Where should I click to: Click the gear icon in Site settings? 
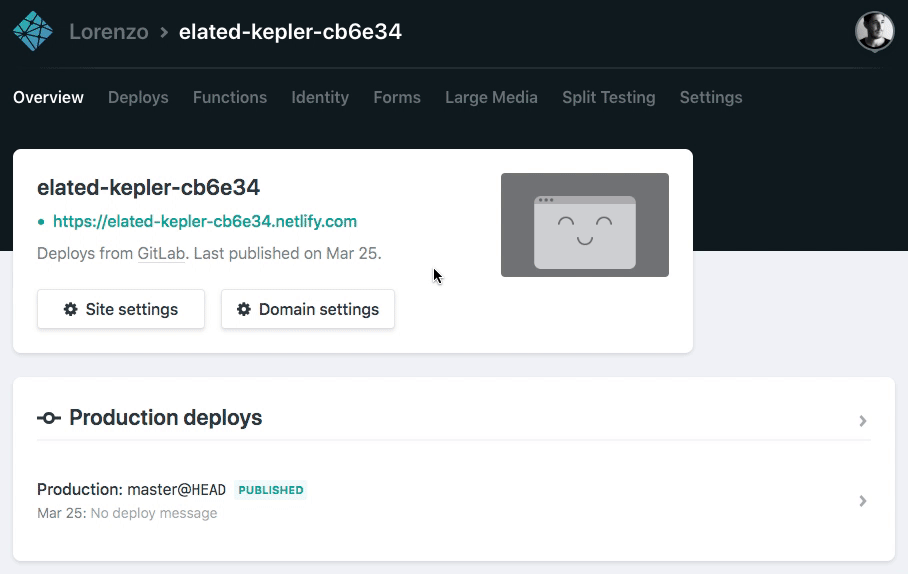71,309
